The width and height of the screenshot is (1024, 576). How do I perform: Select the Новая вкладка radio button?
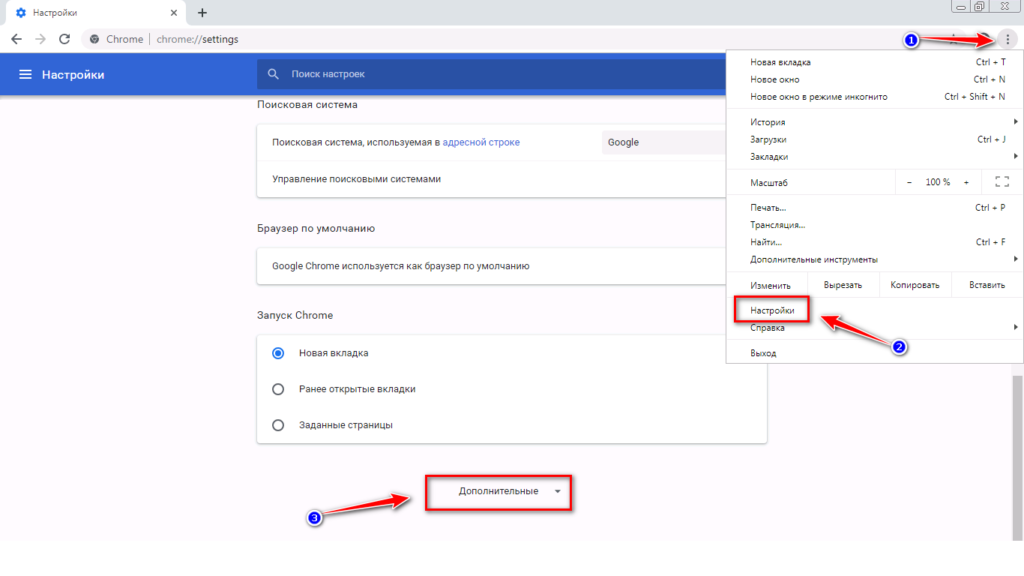278,353
